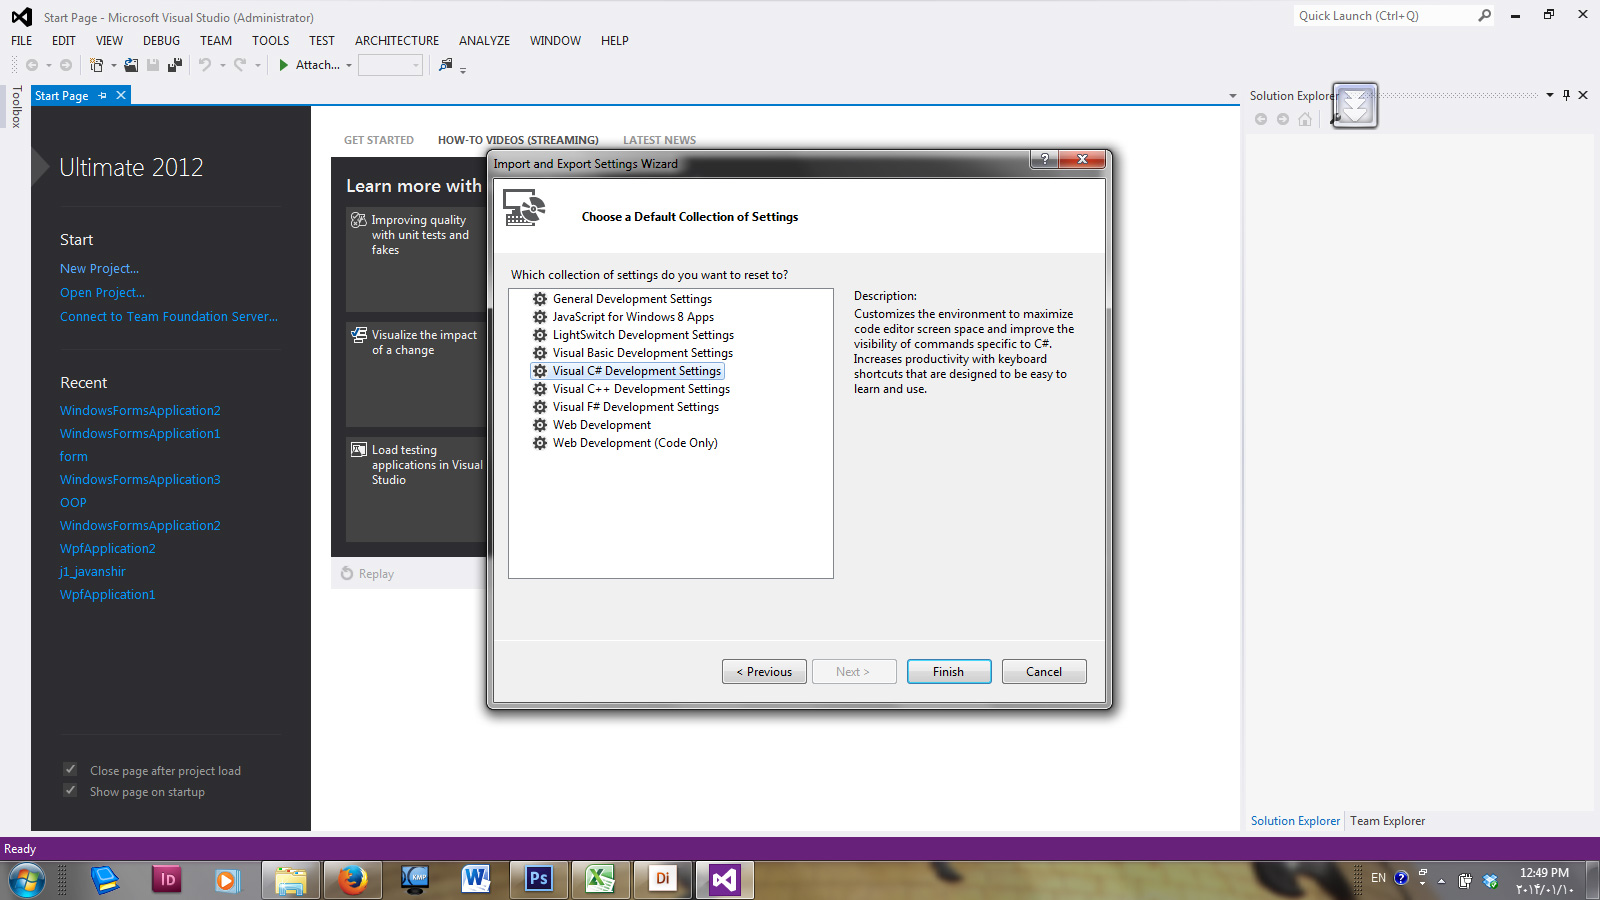
Task: Click the New Project toolbar icon
Action: coord(97,65)
